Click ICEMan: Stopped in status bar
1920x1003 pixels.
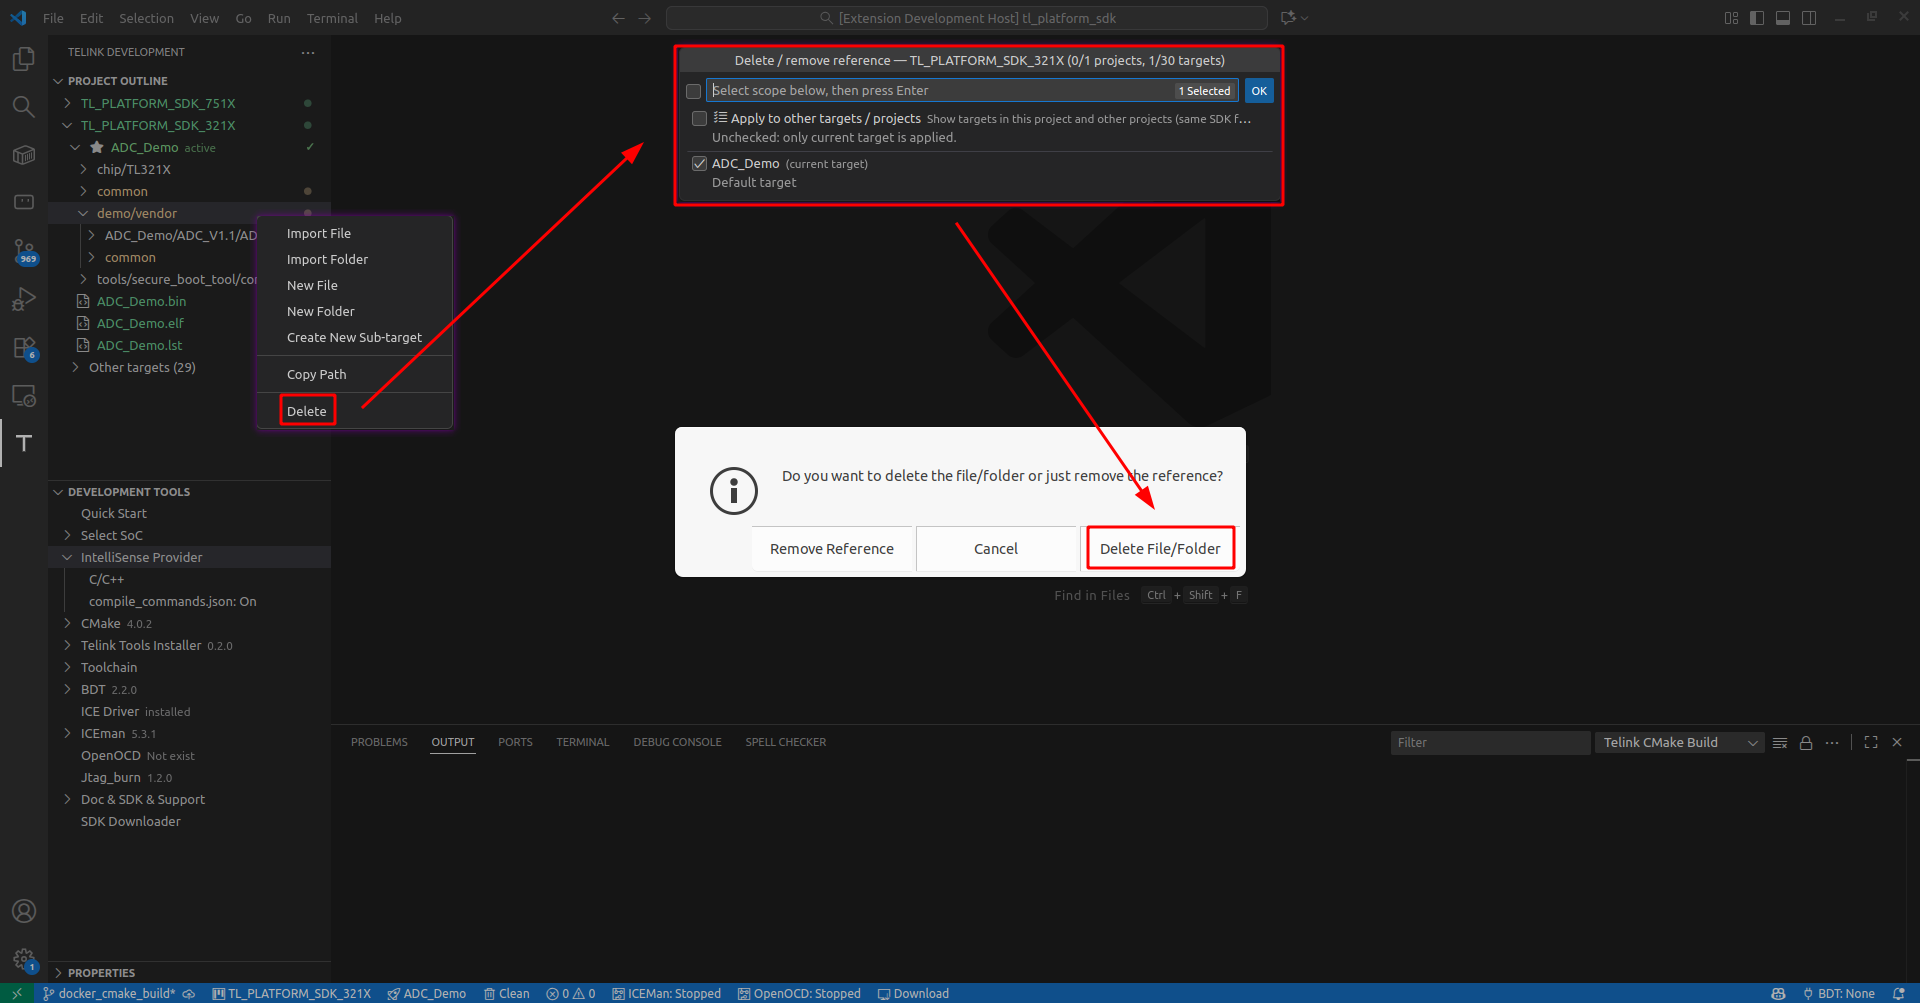point(666,993)
